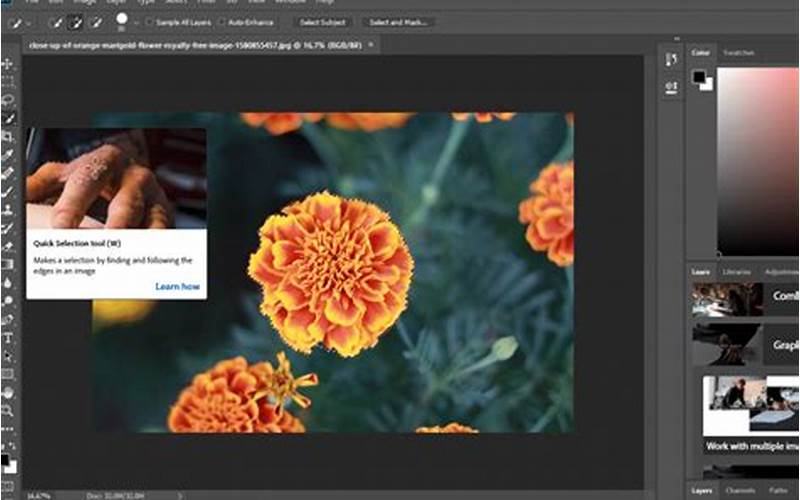
Task: Choose Add to Selection mode
Action: coord(76,22)
